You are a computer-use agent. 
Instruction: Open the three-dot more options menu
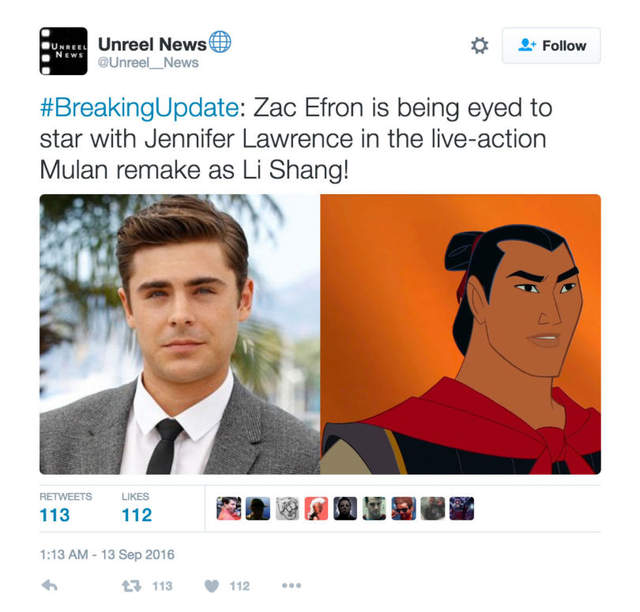click(291, 585)
